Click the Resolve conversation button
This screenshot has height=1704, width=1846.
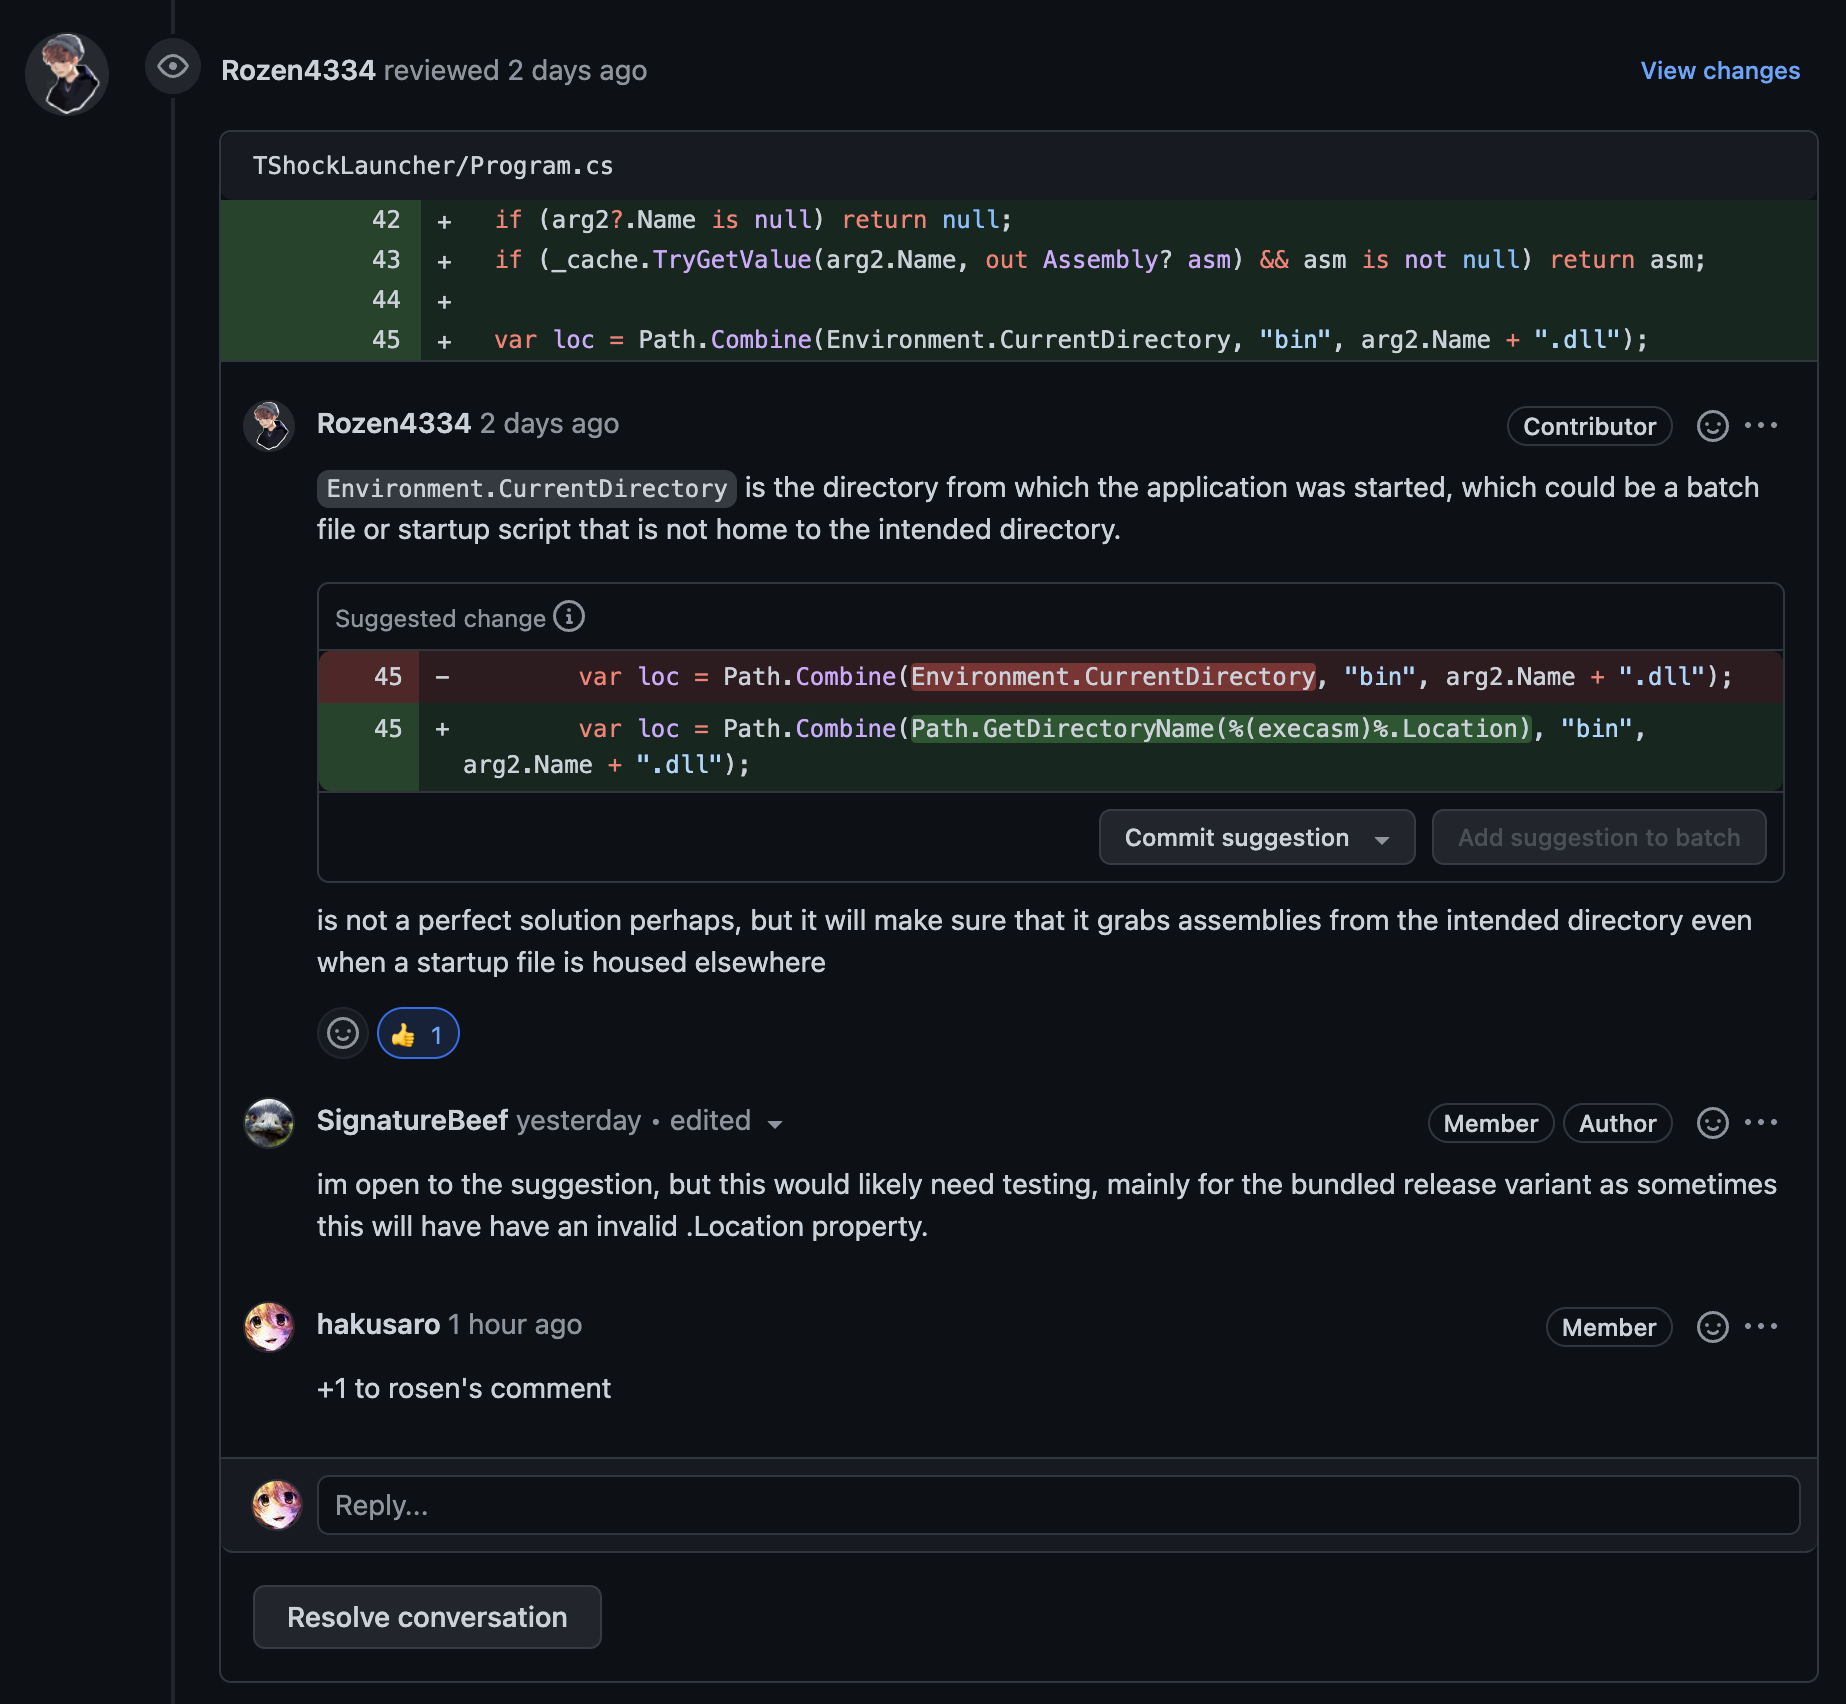426,1617
